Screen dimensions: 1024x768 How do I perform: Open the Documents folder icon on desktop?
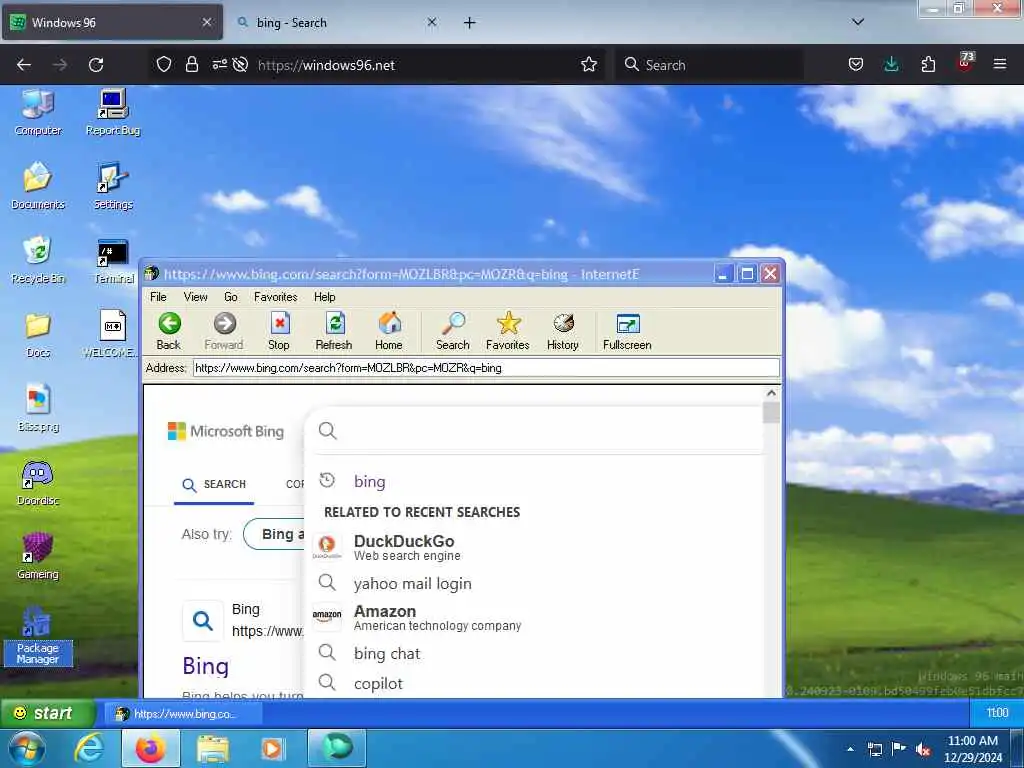[38, 186]
